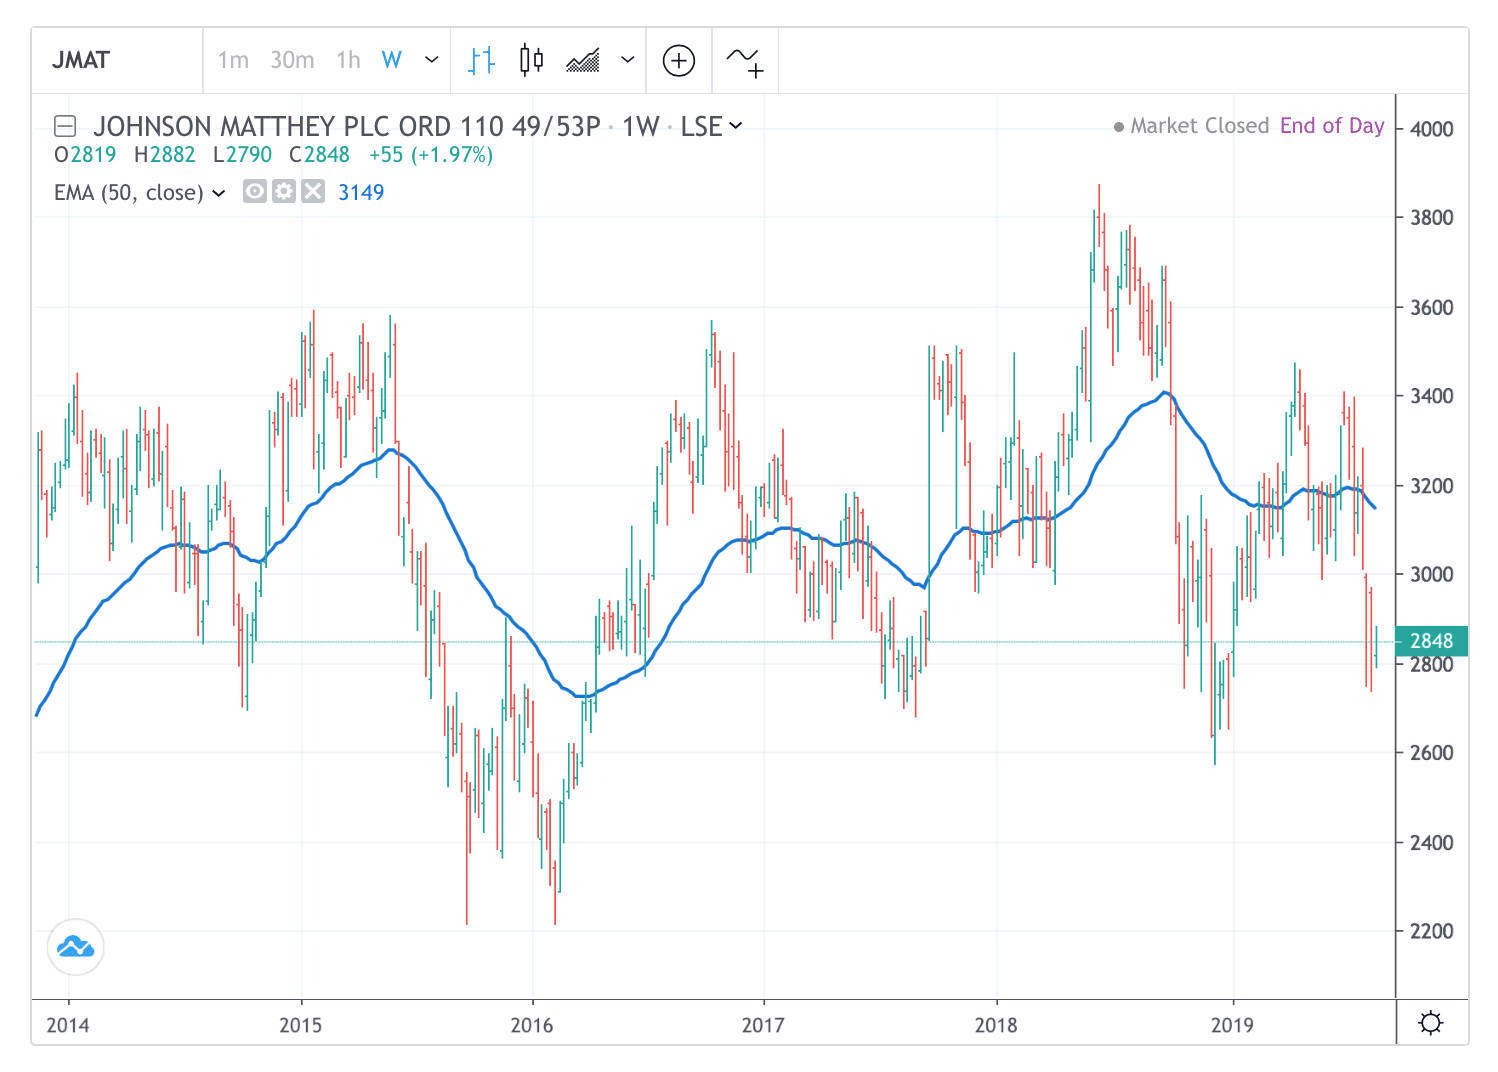Click the low value L2790
This screenshot has width=1498, height=1072.
(x=242, y=155)
